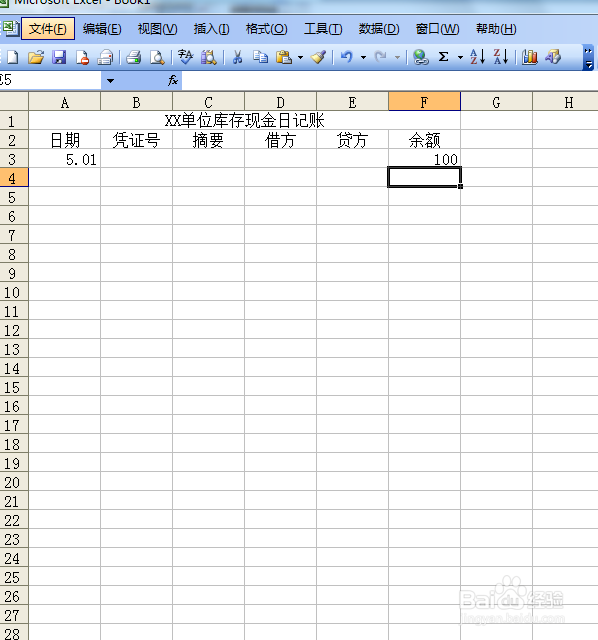Expand the Paste options arrow
This screenshot has width=598, height=640.
click(300, 58)
